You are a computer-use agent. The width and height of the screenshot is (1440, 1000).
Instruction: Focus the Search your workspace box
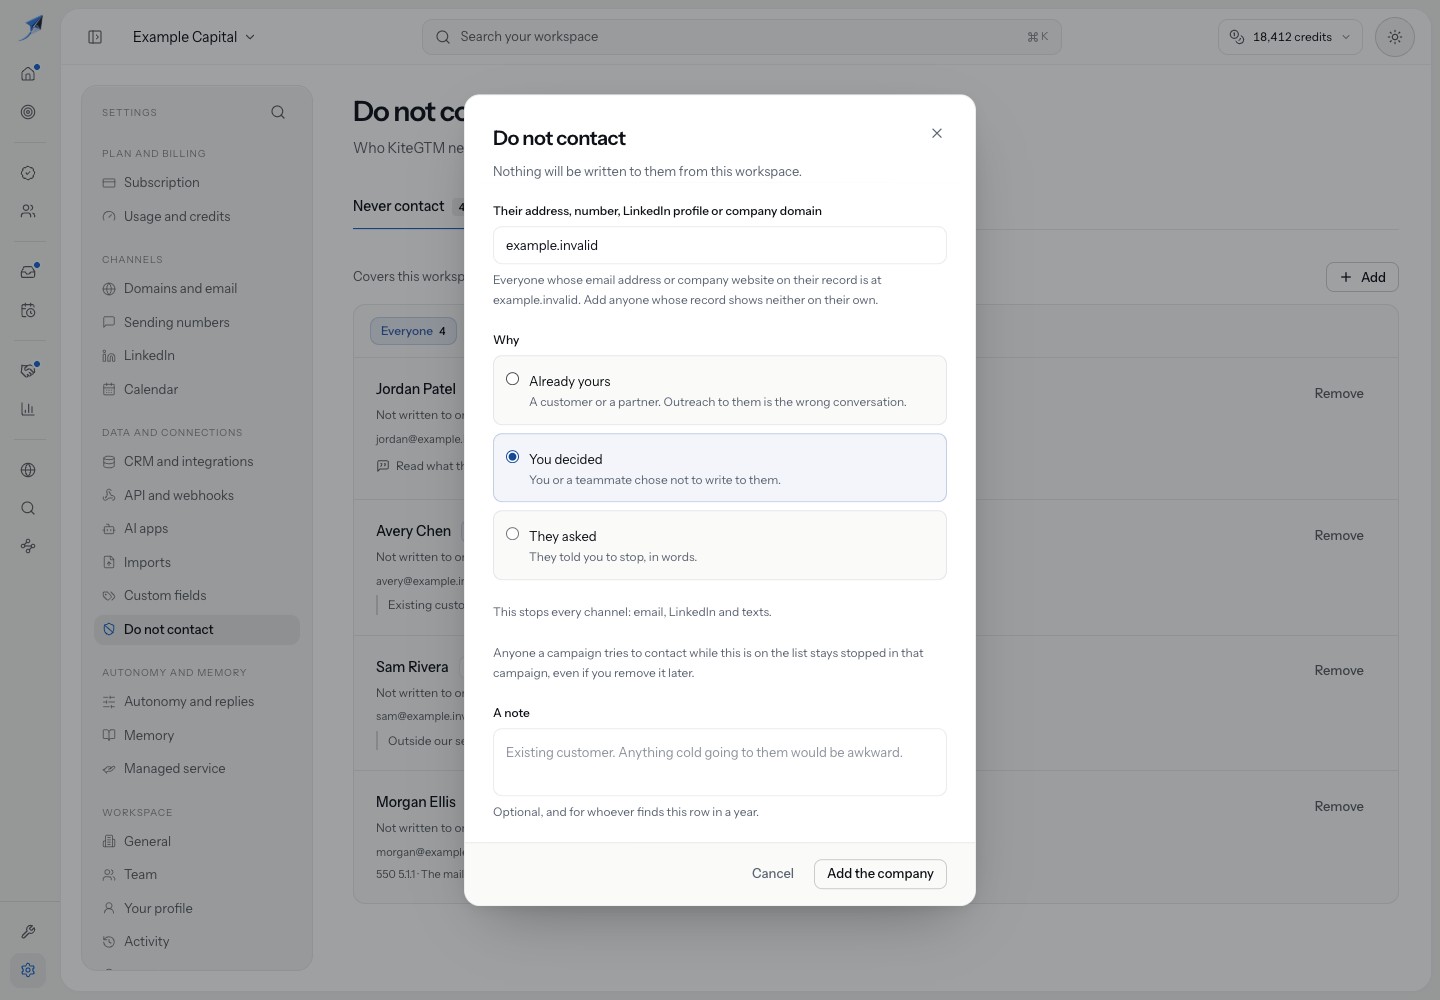(742, 37)
